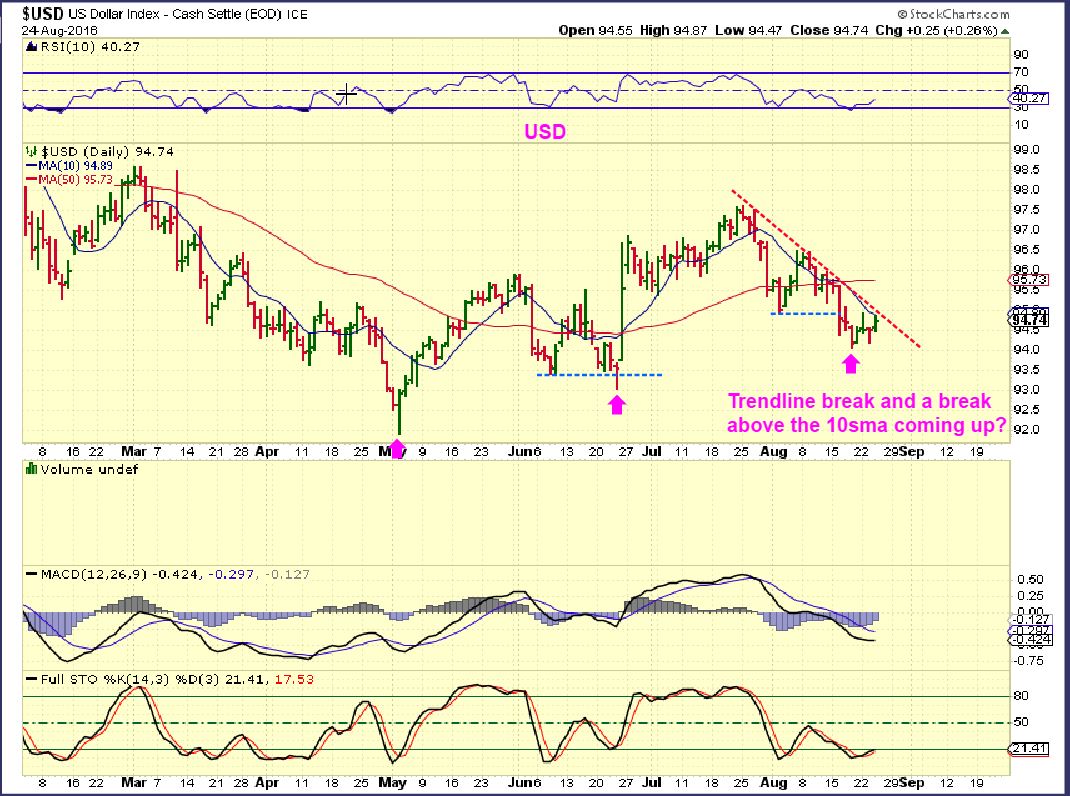Click the boxed -0.424 MACD value on the axis
Viewport: 1070px width, 796px height.
pyautogui.click(x=1028, y=640)
